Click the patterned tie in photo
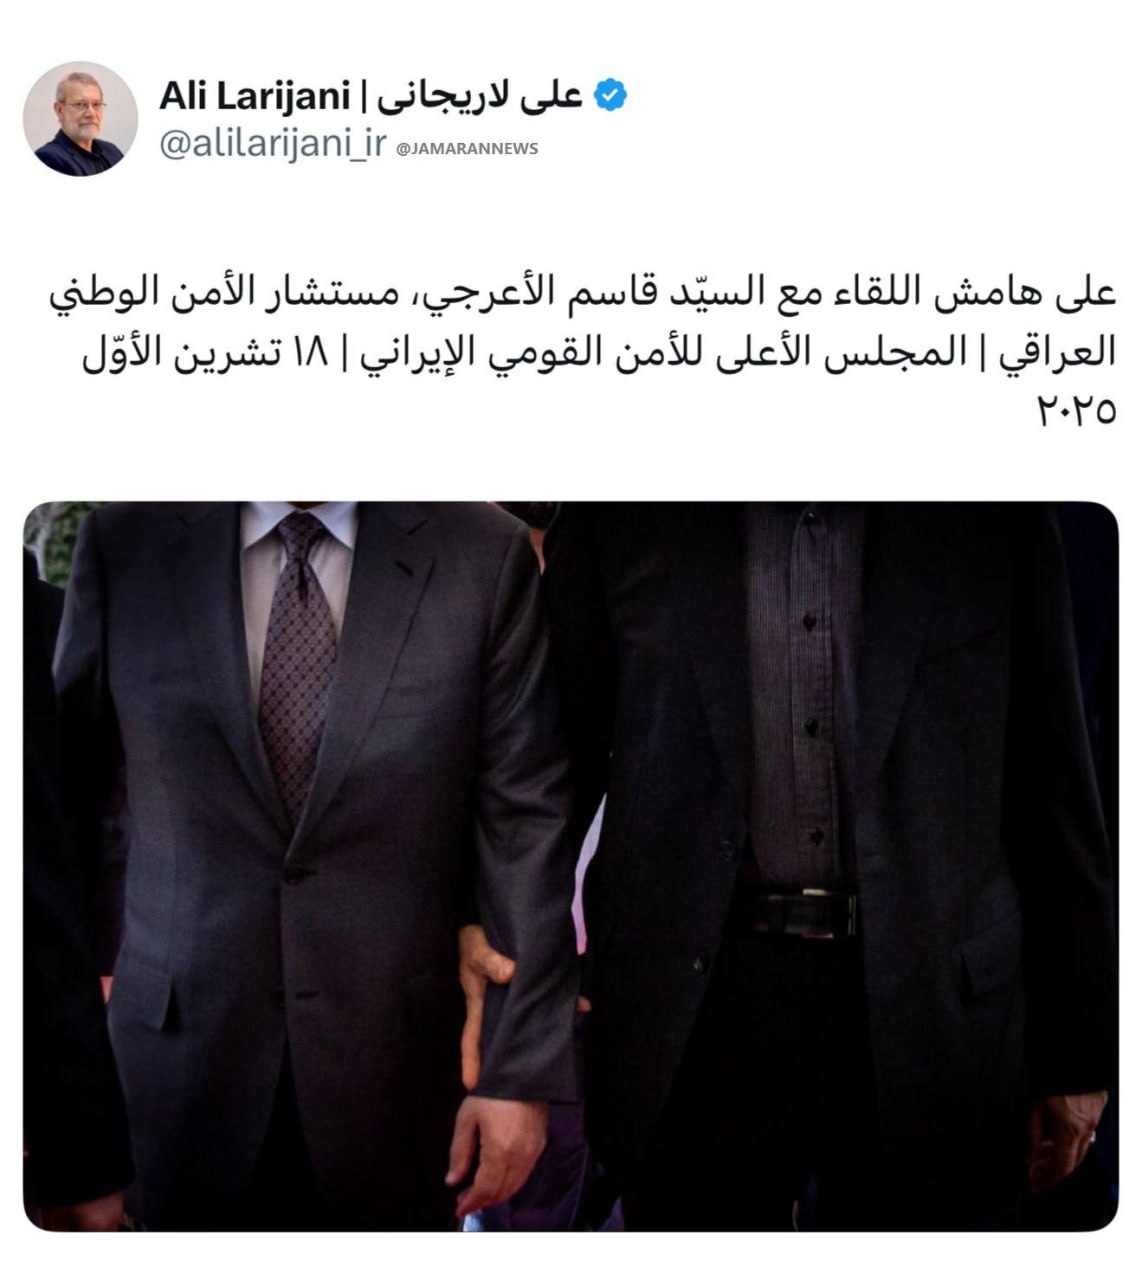Viewport: 1142px width, 1280px height. (x=296, y=660)
